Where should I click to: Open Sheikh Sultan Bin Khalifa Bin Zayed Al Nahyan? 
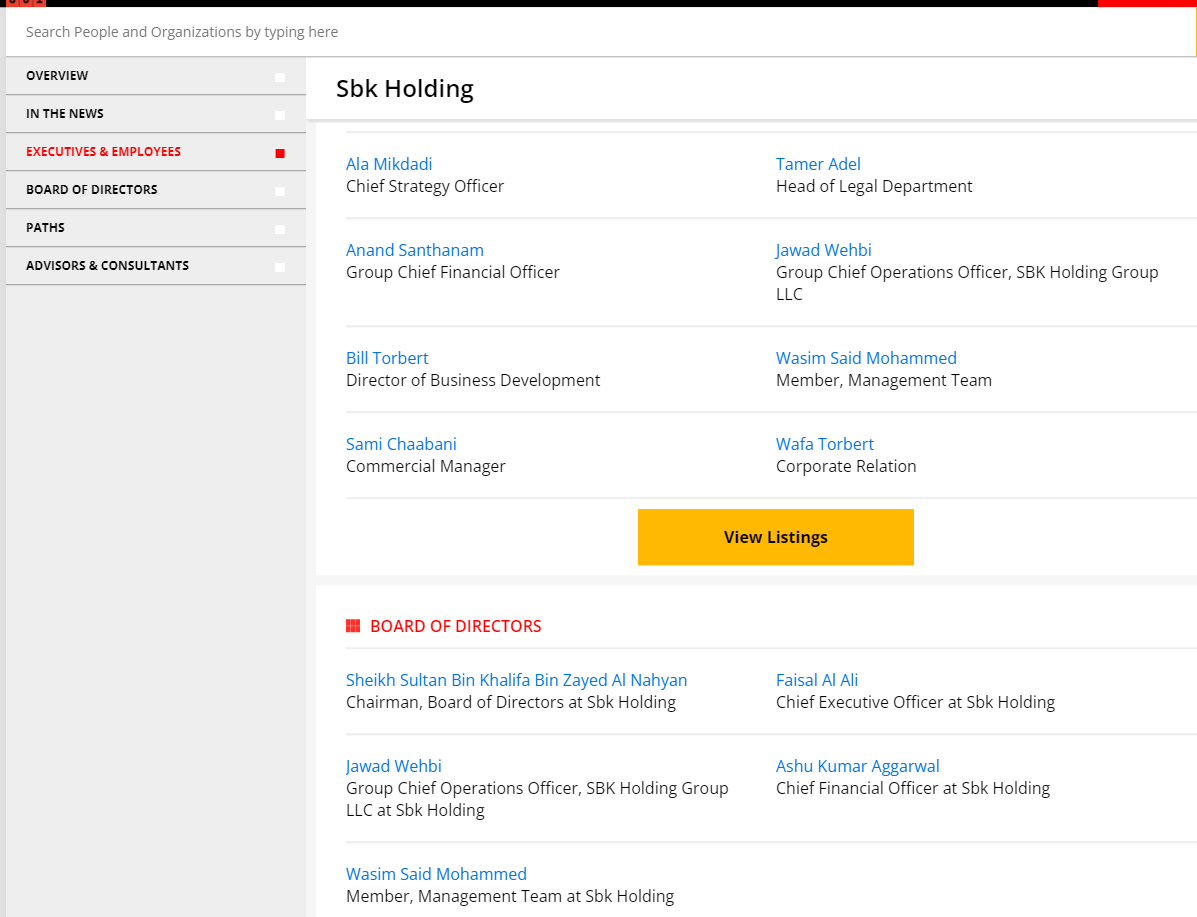pyautogui.click(x=517, y=680)
